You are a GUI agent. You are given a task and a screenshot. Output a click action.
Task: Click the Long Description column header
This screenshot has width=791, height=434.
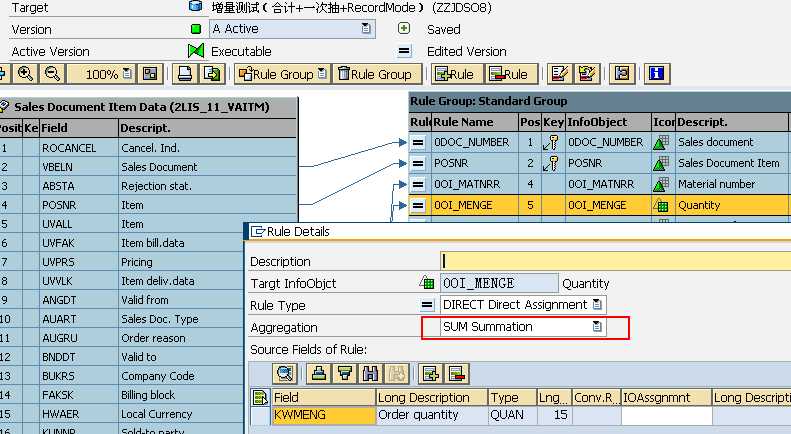click(432, 398)
